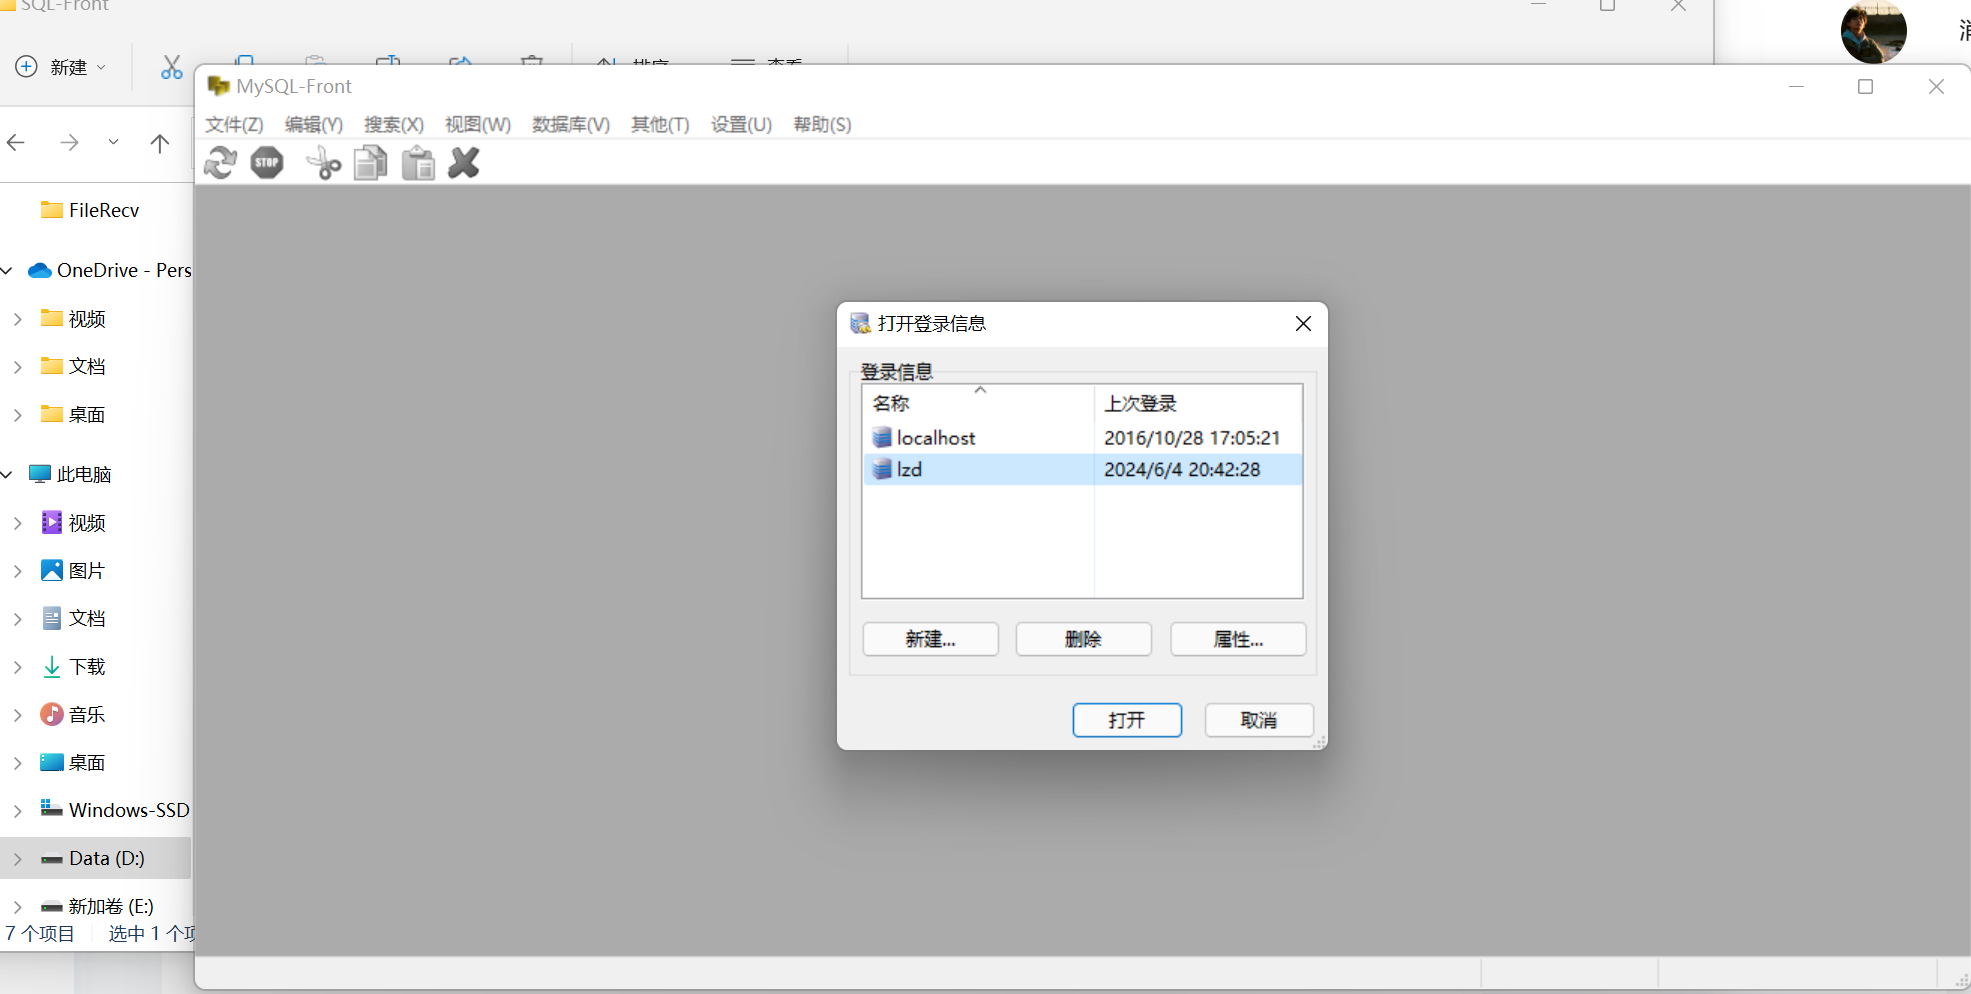Image resolution: width=1971 pixels, height=994 pixels.
Task: Click the Copy icon in MySQL-Front toolbar
Action: 371,163
